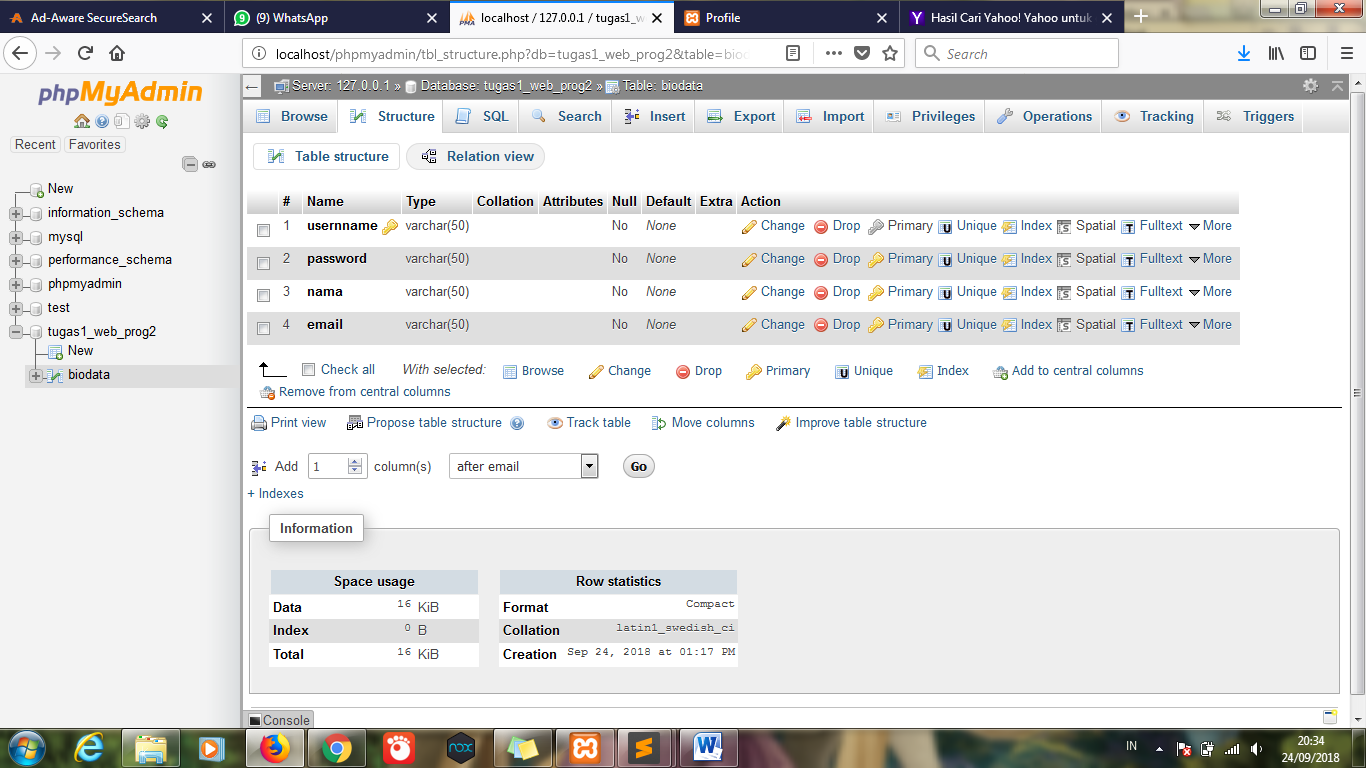This screenshot has height=768, width=1366.
Task: Expand the biodata table node
Action: pyautogui.click(x=36, y=376)
